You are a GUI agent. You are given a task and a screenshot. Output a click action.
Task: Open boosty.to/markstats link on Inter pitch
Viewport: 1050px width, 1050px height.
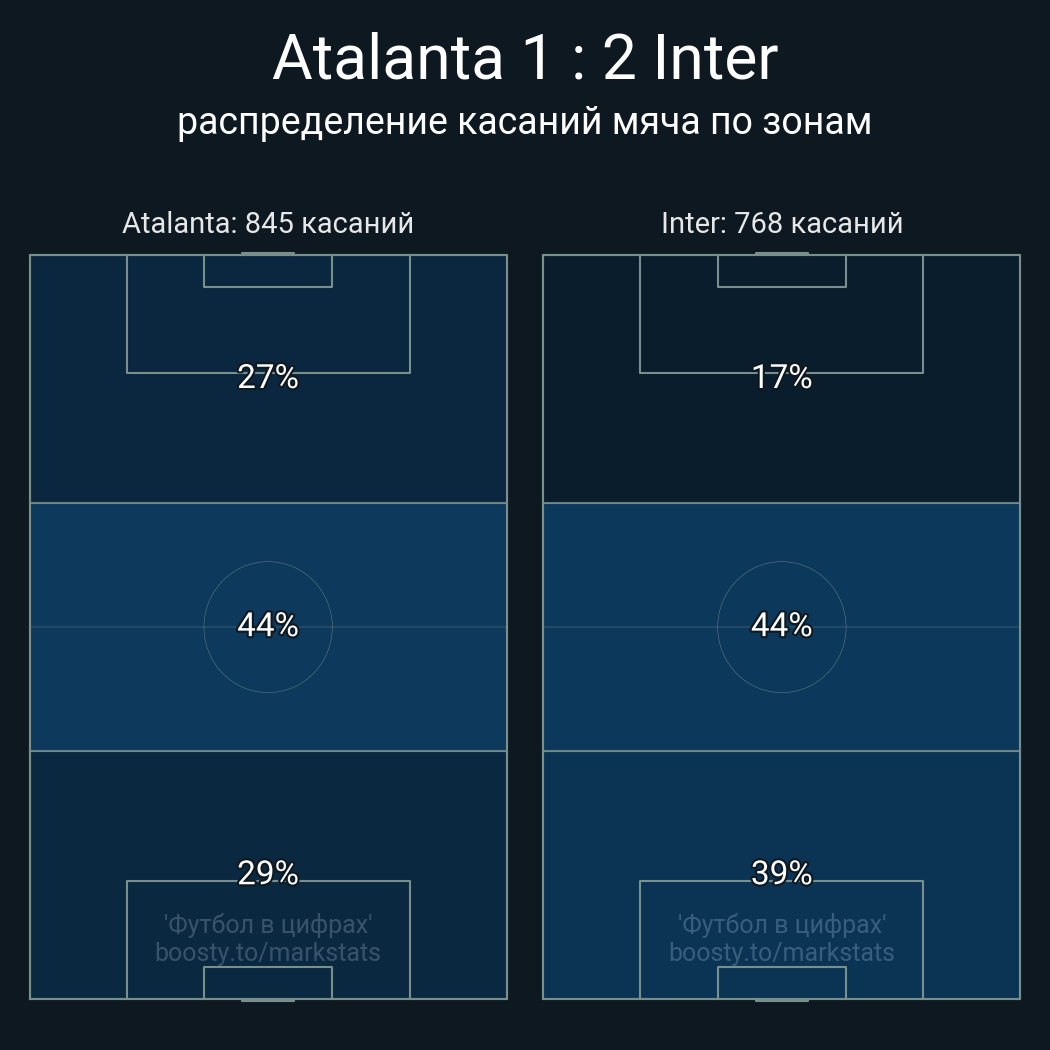[781, 953]
